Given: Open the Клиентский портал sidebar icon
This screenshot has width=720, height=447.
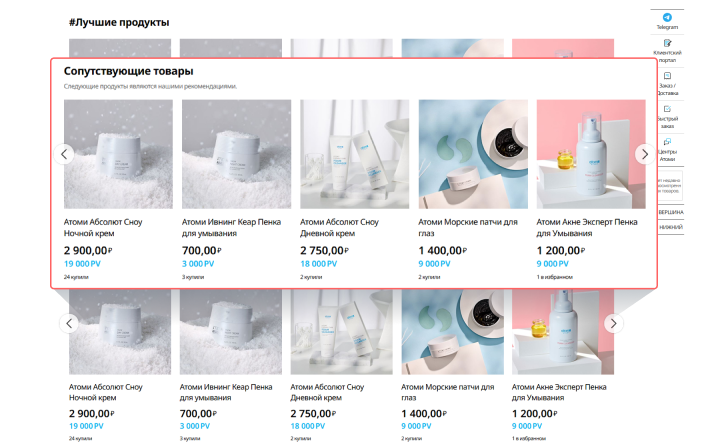Looking at the screenshot, I should [x=667, y=51].
